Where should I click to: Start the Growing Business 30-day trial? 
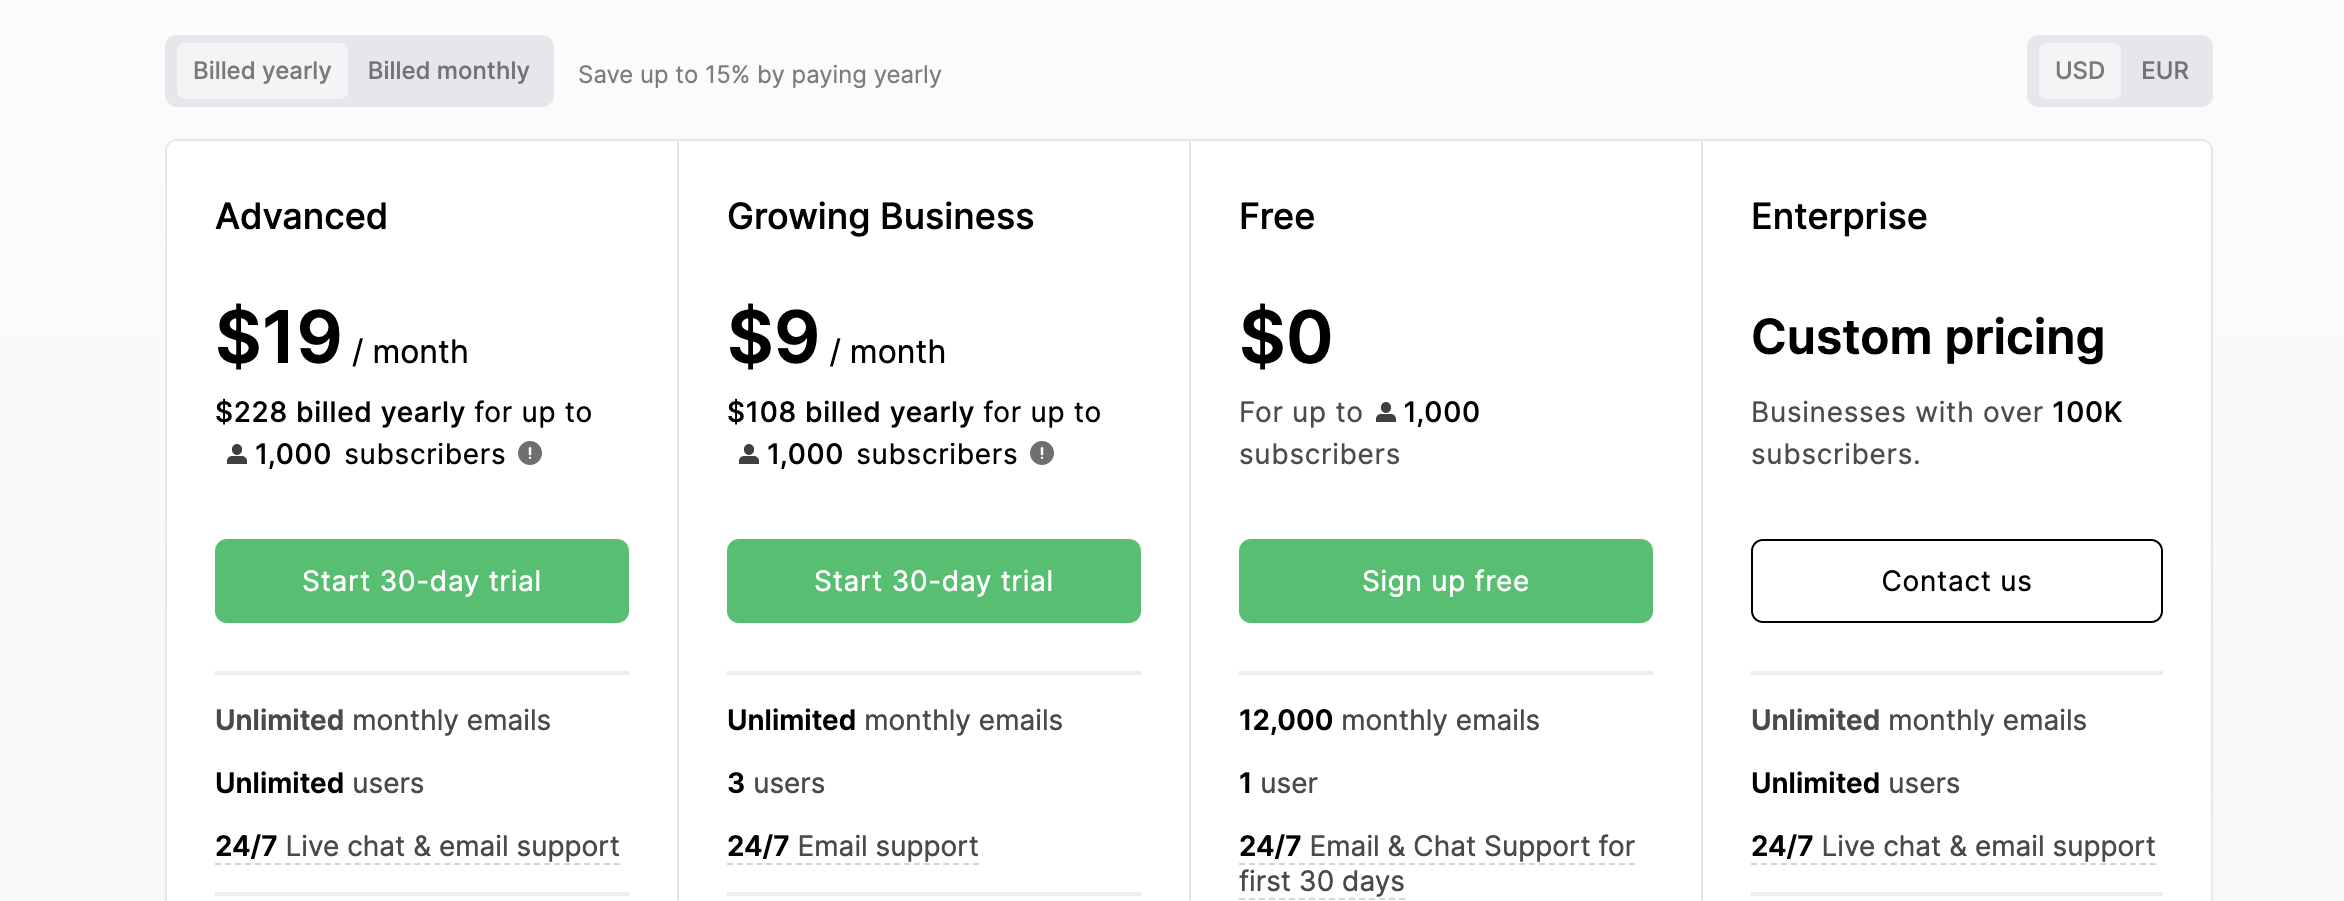click(x=934, y=581)
